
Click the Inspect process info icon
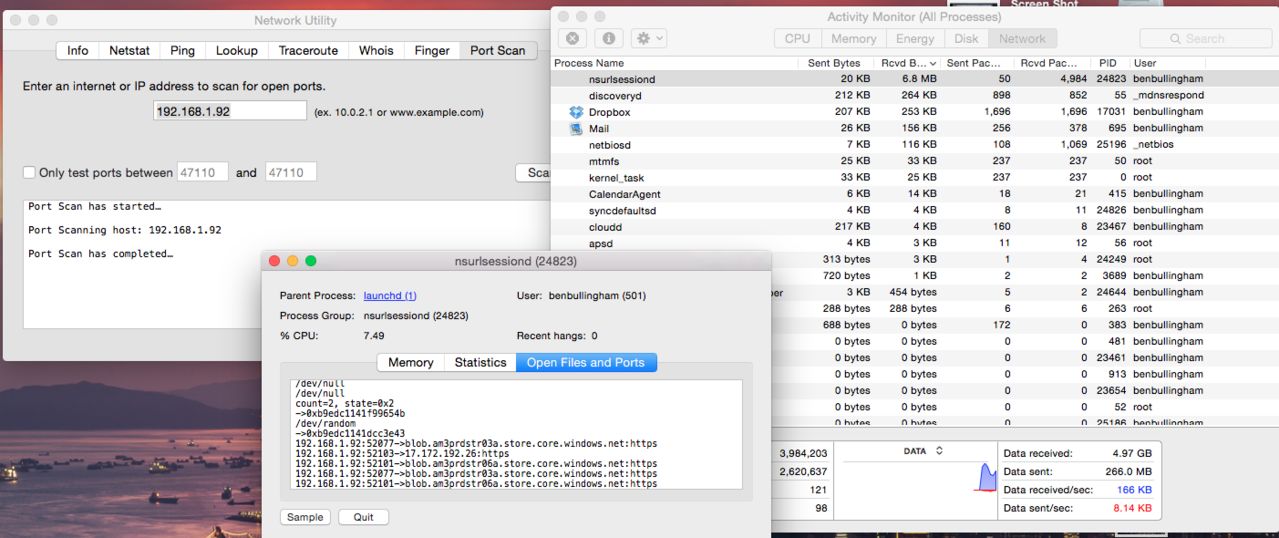click(x=609, y=38)
